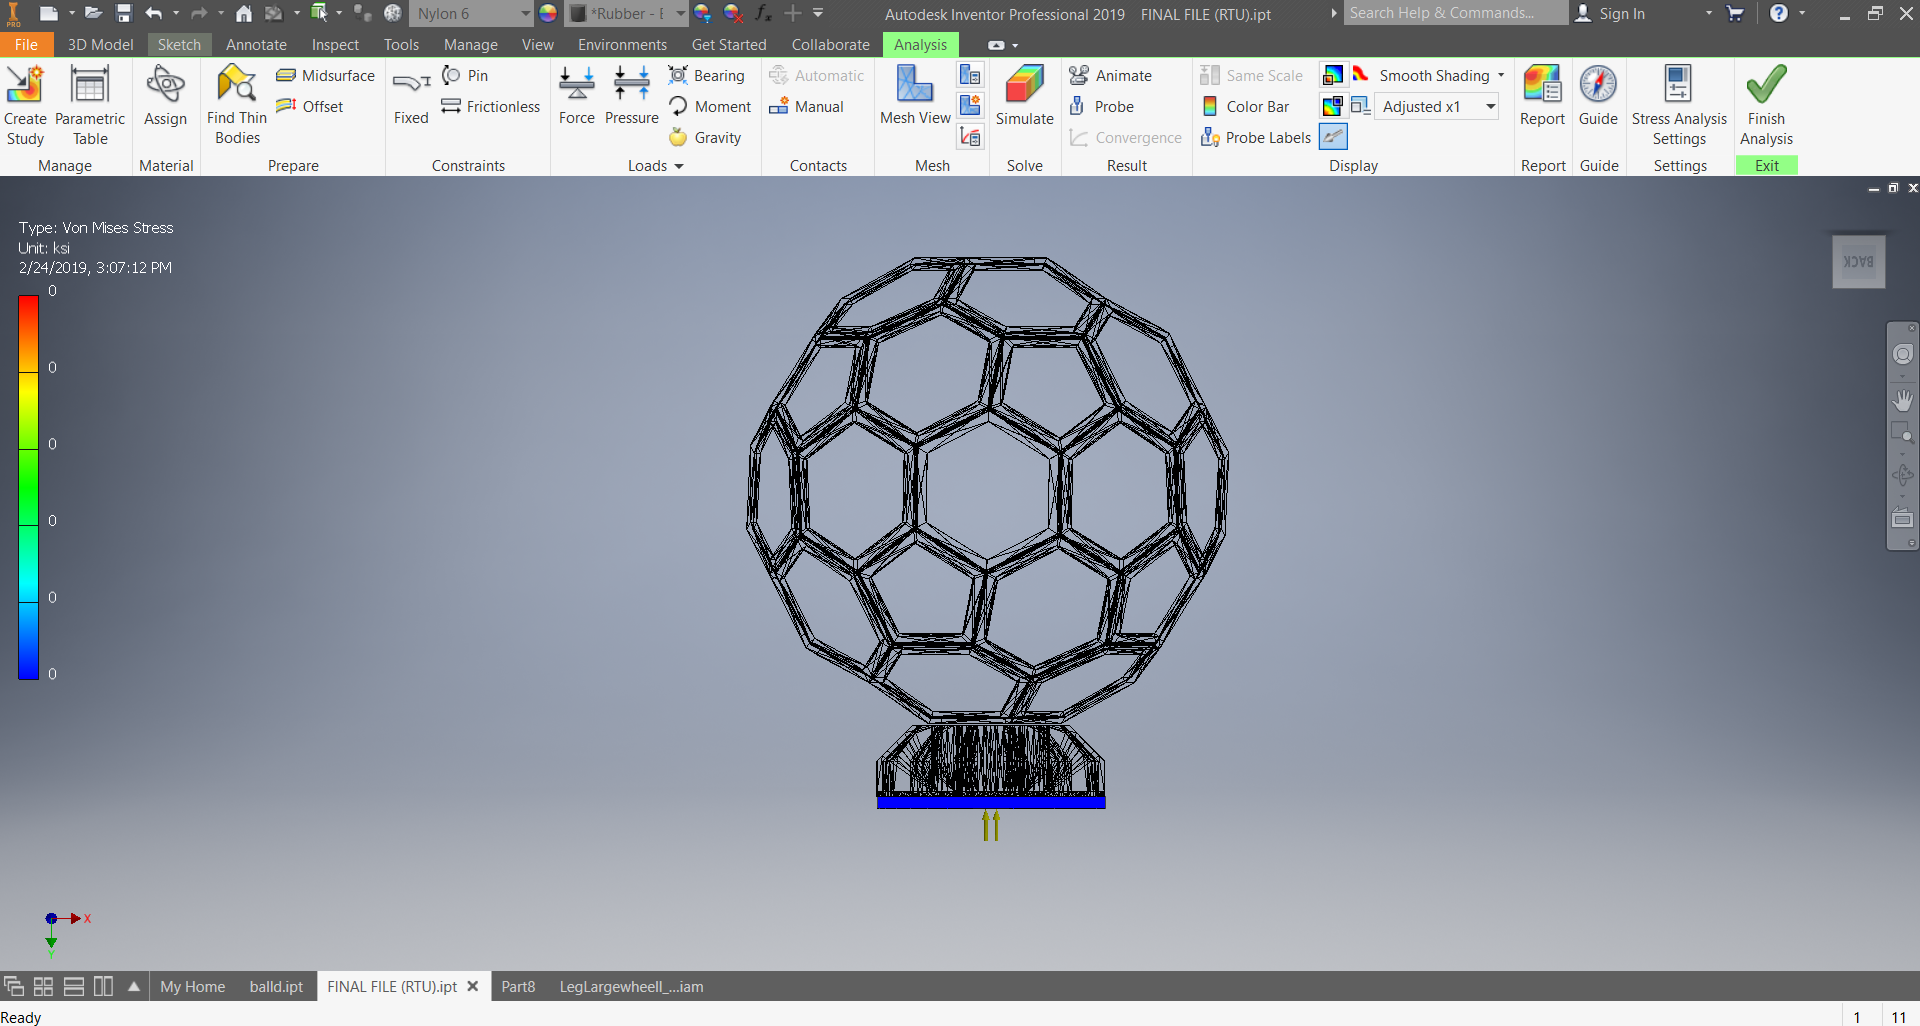Add a Fixed constraint
The height and width of the screenshot is (1026, 1920).
(411, 96)
